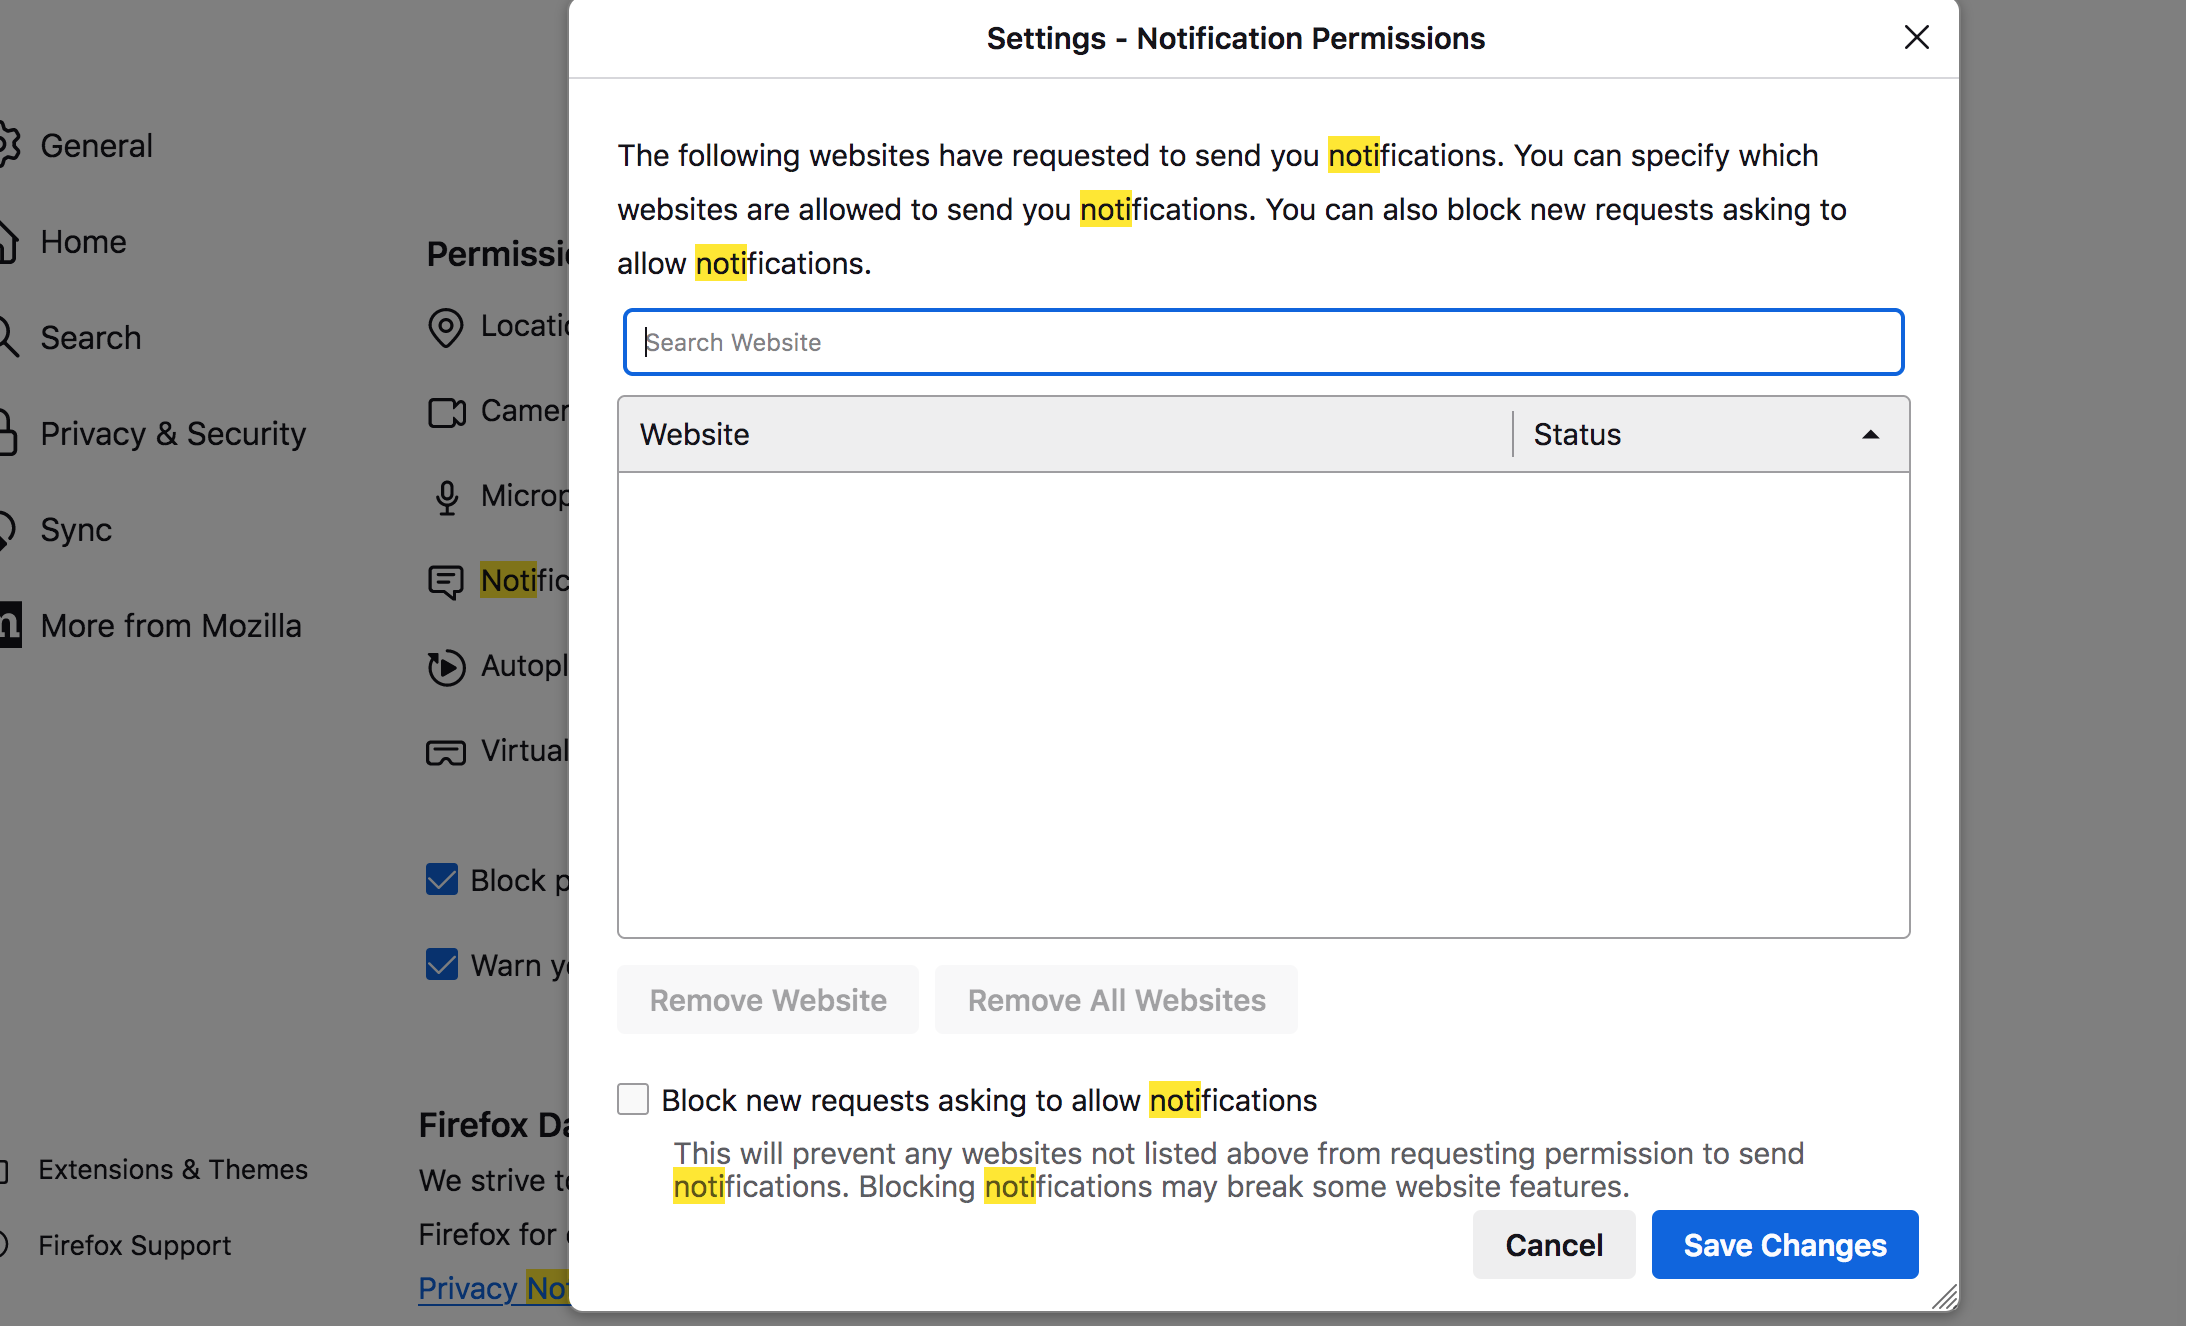Toggle Status column sort arrow
The height and width of the screenshot is (1326, 2186).
[1870, 435]
